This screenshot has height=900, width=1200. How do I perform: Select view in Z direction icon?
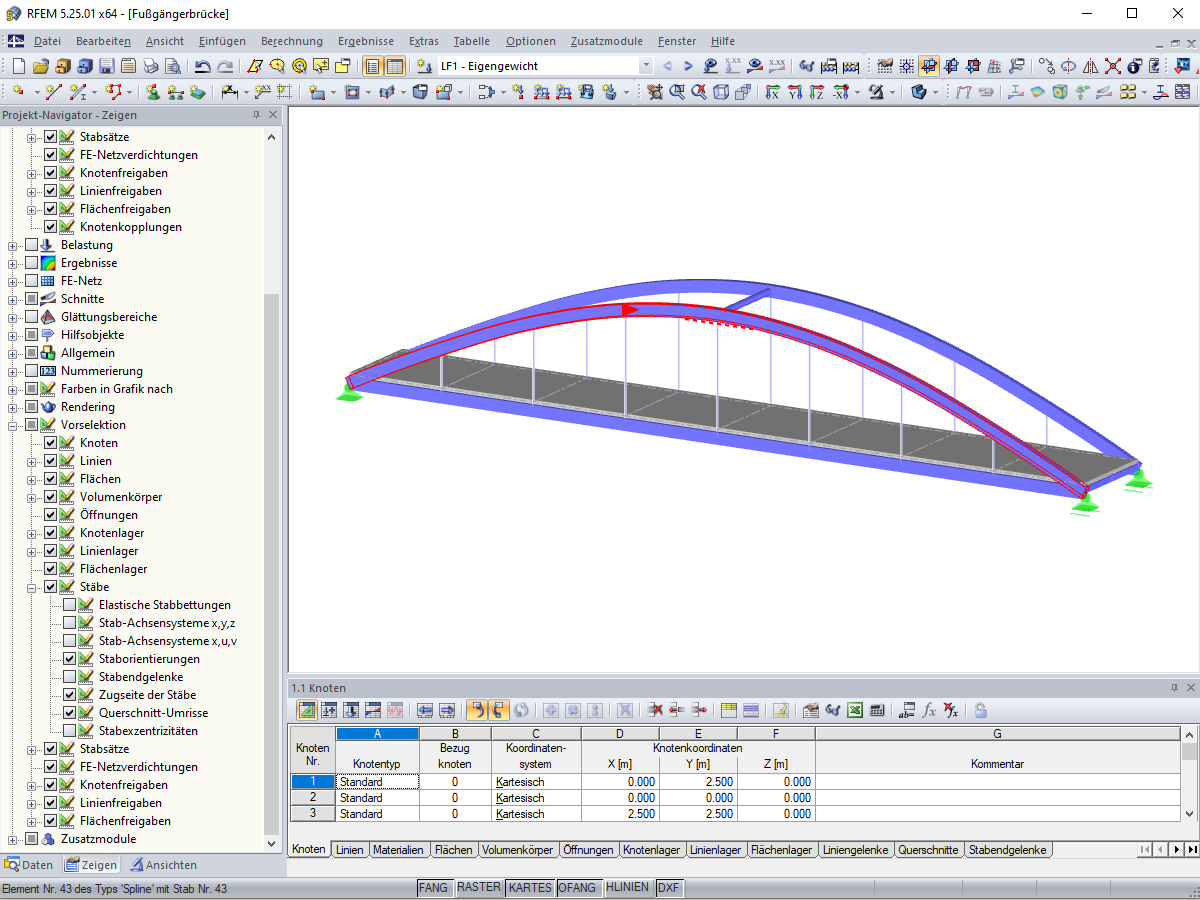click(818, 92)
